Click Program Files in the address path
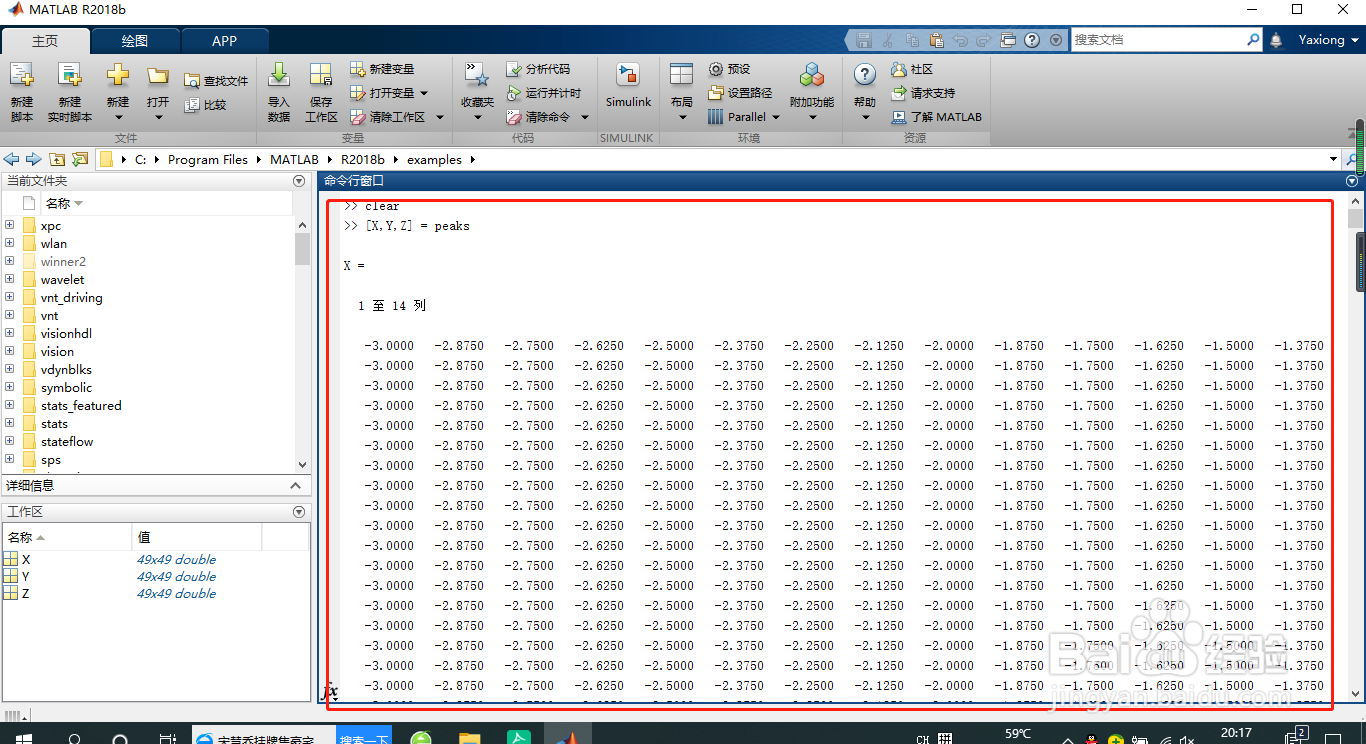This screenshot has width=1366, height=744. [x=207, y=159]
